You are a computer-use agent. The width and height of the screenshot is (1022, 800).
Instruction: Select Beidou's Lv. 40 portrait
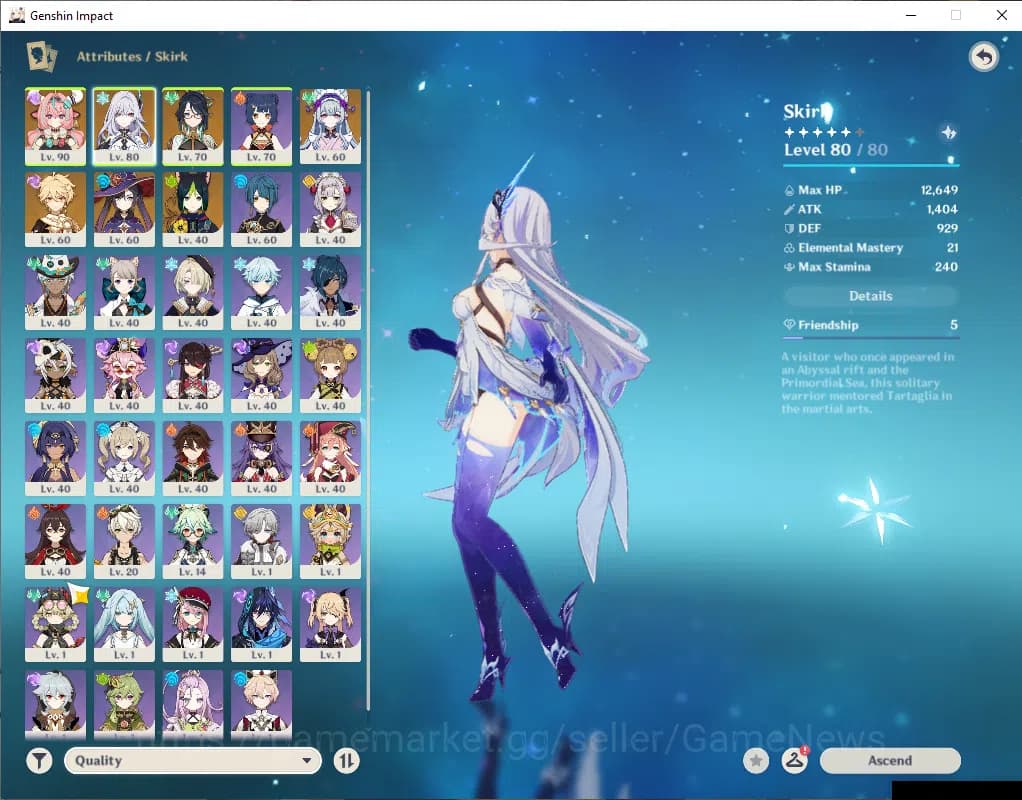pyautogui.click(x=193, y=375)
